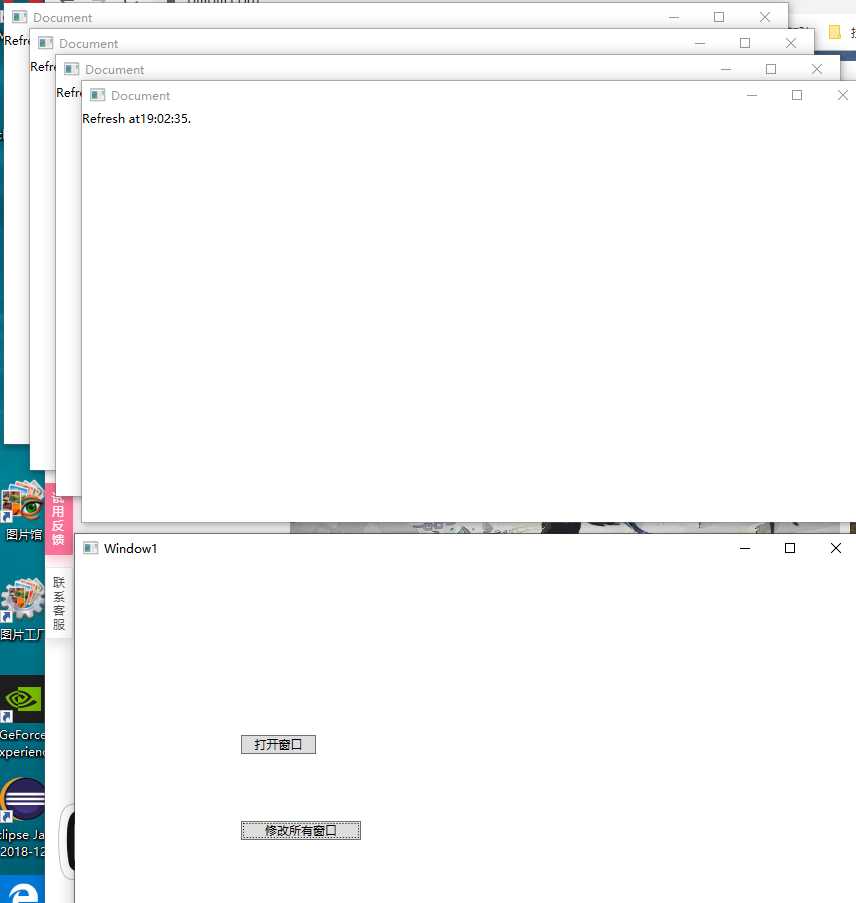
Task: Close the front Document window
Action: click(x=843, y=95)
